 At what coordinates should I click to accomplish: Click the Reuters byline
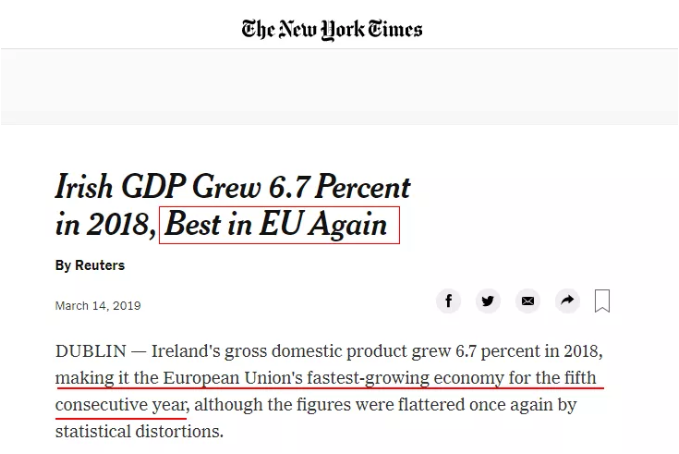tap(90, 265)
